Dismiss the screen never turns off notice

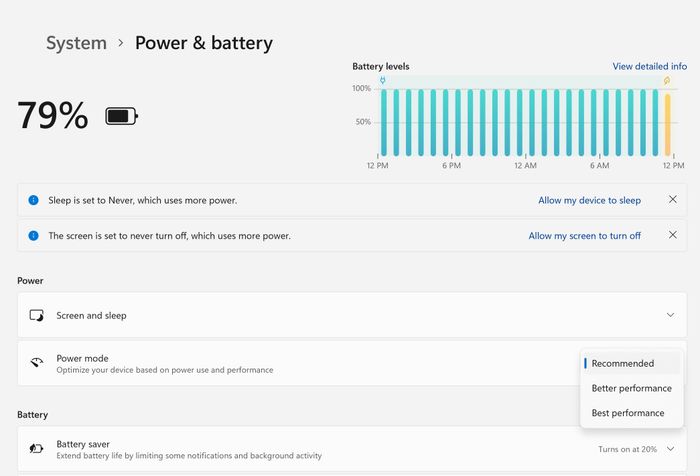(x=672, y=236)
